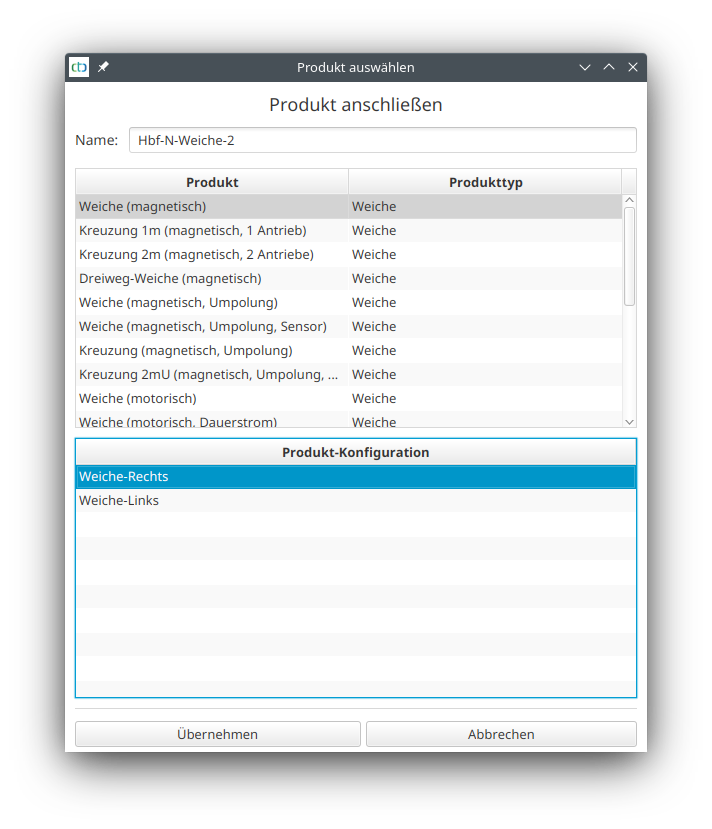This screenshot has height=829, width=712.
Task: Cancel with the Abbrechen button
Action: click(x=501, y=734)
